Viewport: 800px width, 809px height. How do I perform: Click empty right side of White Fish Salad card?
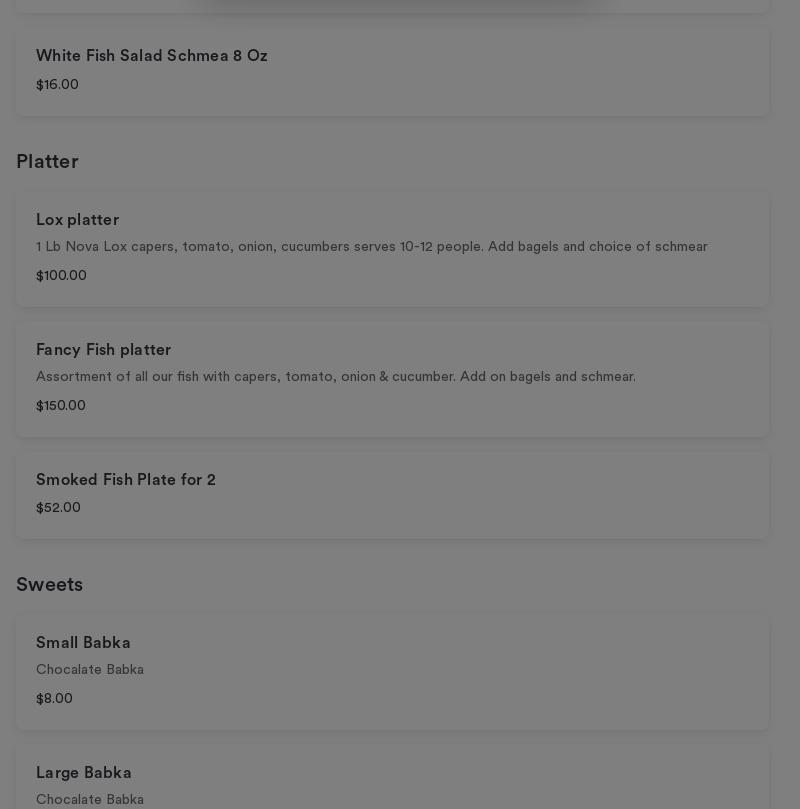coord(600,70)
